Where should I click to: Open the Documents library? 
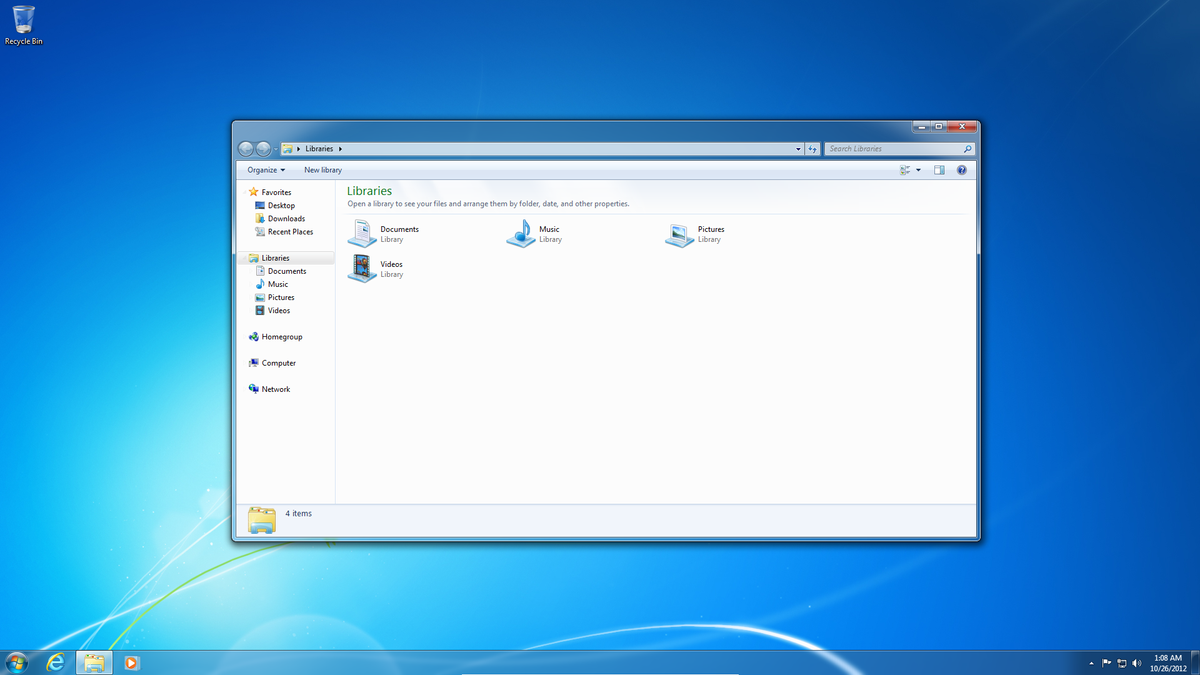(381, 232)
